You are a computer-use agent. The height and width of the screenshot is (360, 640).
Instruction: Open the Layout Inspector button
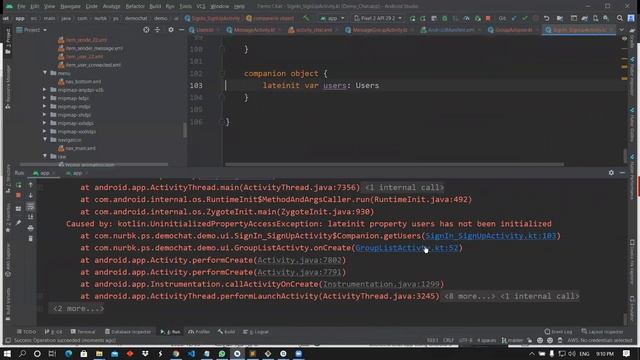[602, 332]
